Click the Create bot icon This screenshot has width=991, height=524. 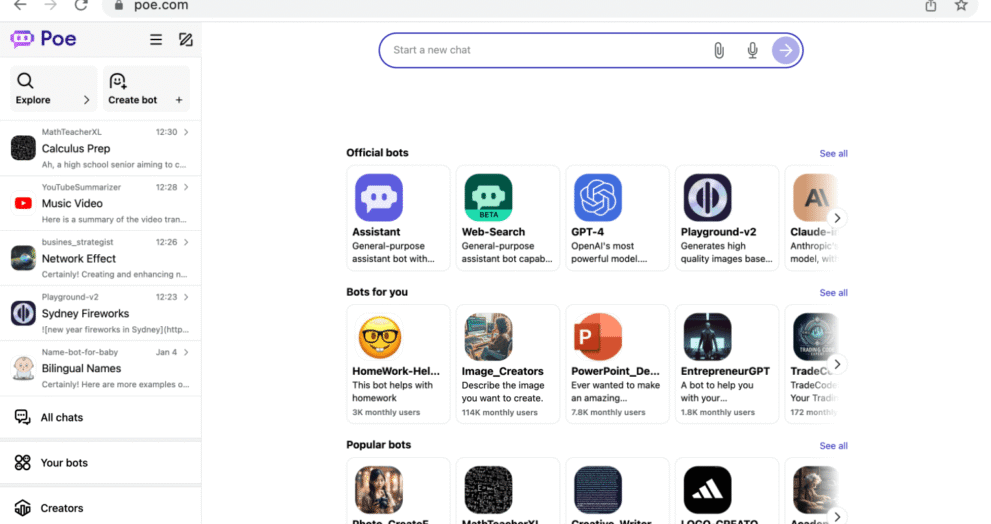pyautogui.click(x=118, y=80)
